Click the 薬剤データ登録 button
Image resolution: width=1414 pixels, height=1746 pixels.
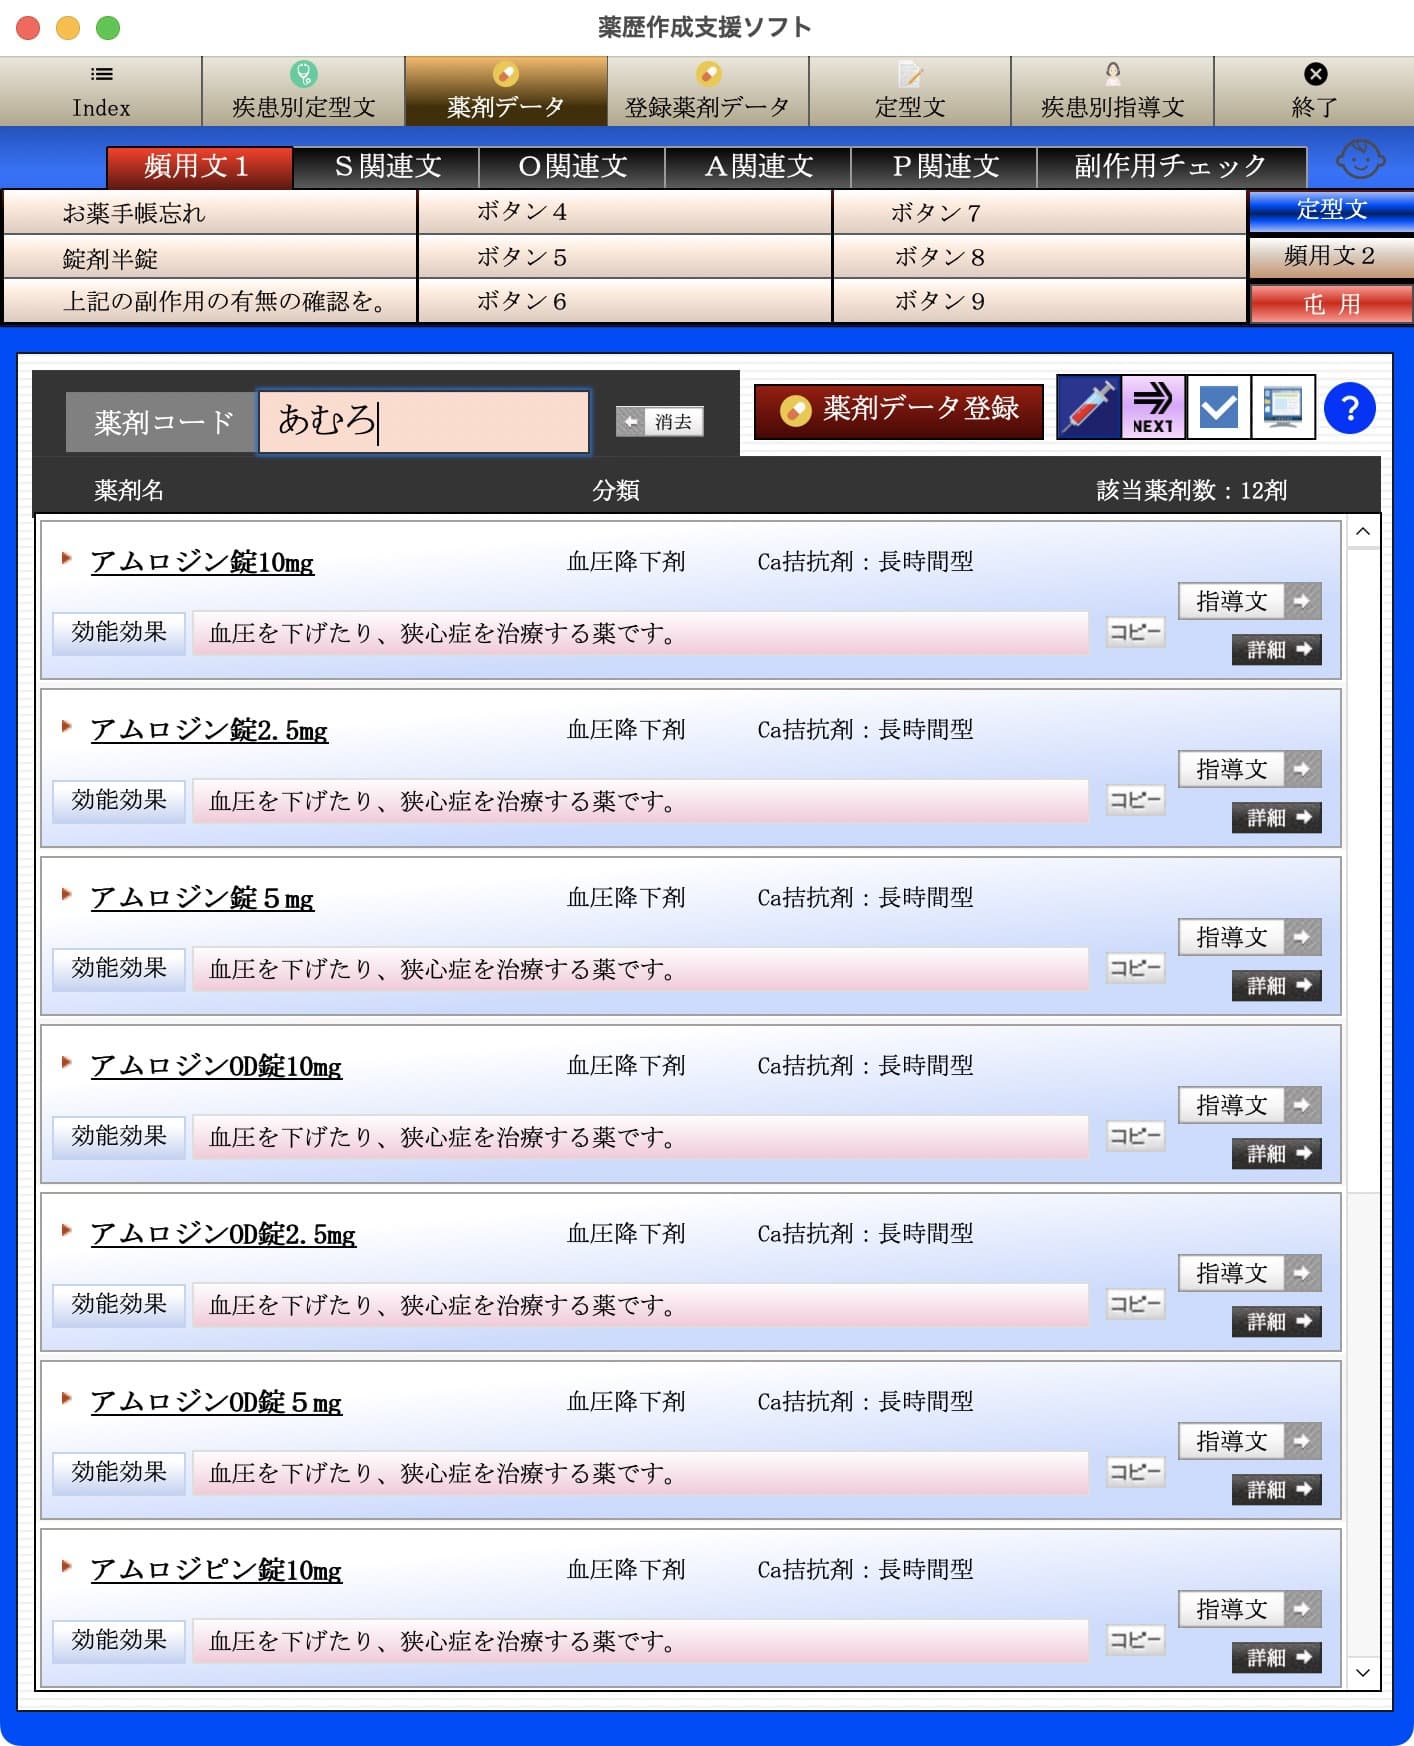898,410
